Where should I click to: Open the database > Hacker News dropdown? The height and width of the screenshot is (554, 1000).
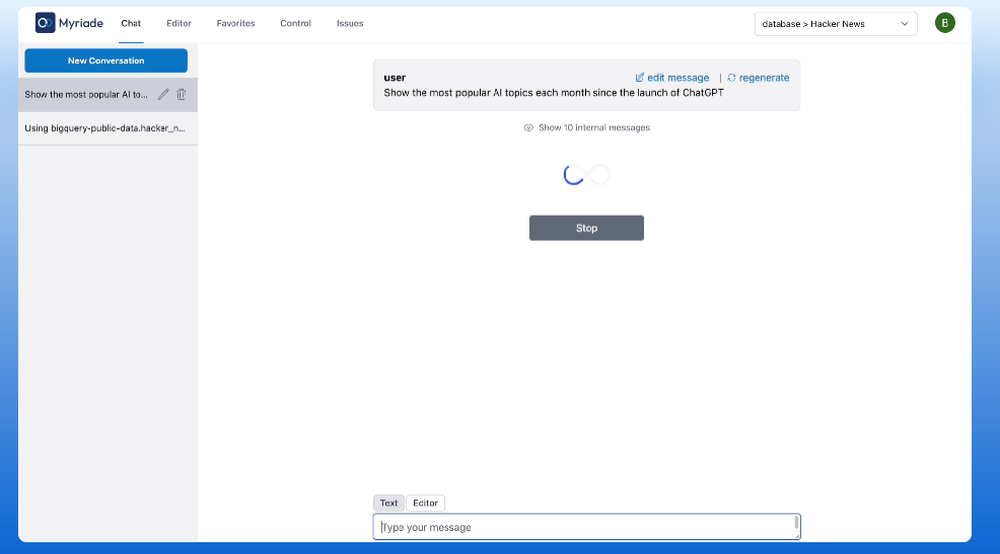pyautogui.click(x=835, y=24)
